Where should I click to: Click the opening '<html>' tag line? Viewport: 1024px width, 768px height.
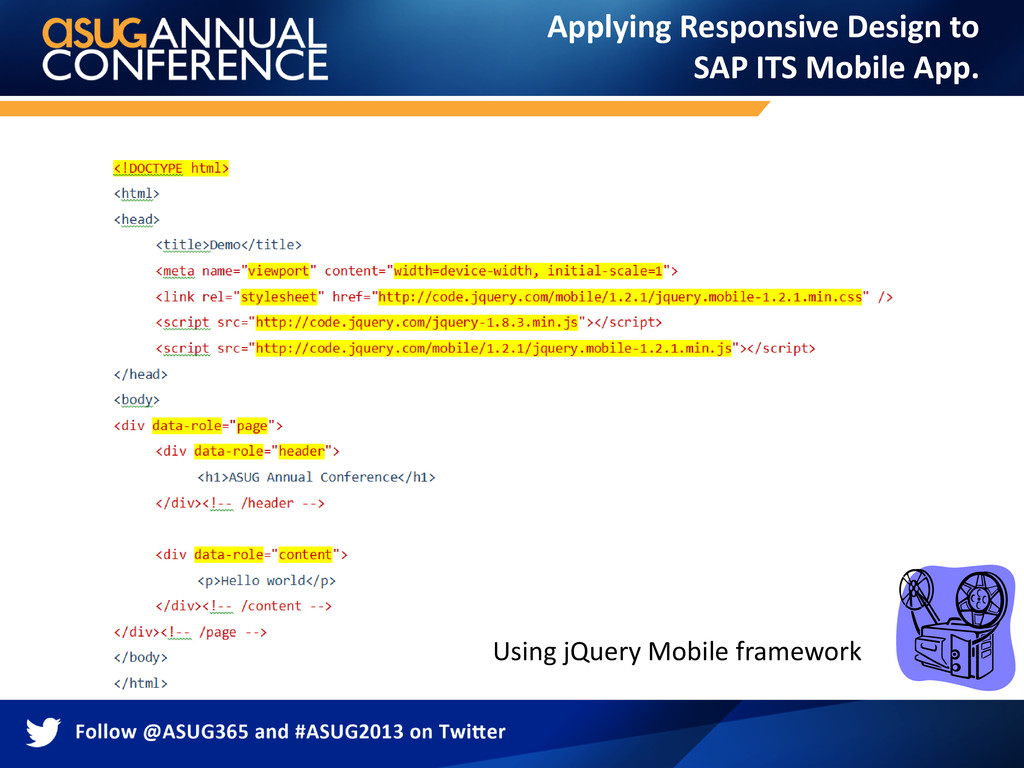click(136, 194)
